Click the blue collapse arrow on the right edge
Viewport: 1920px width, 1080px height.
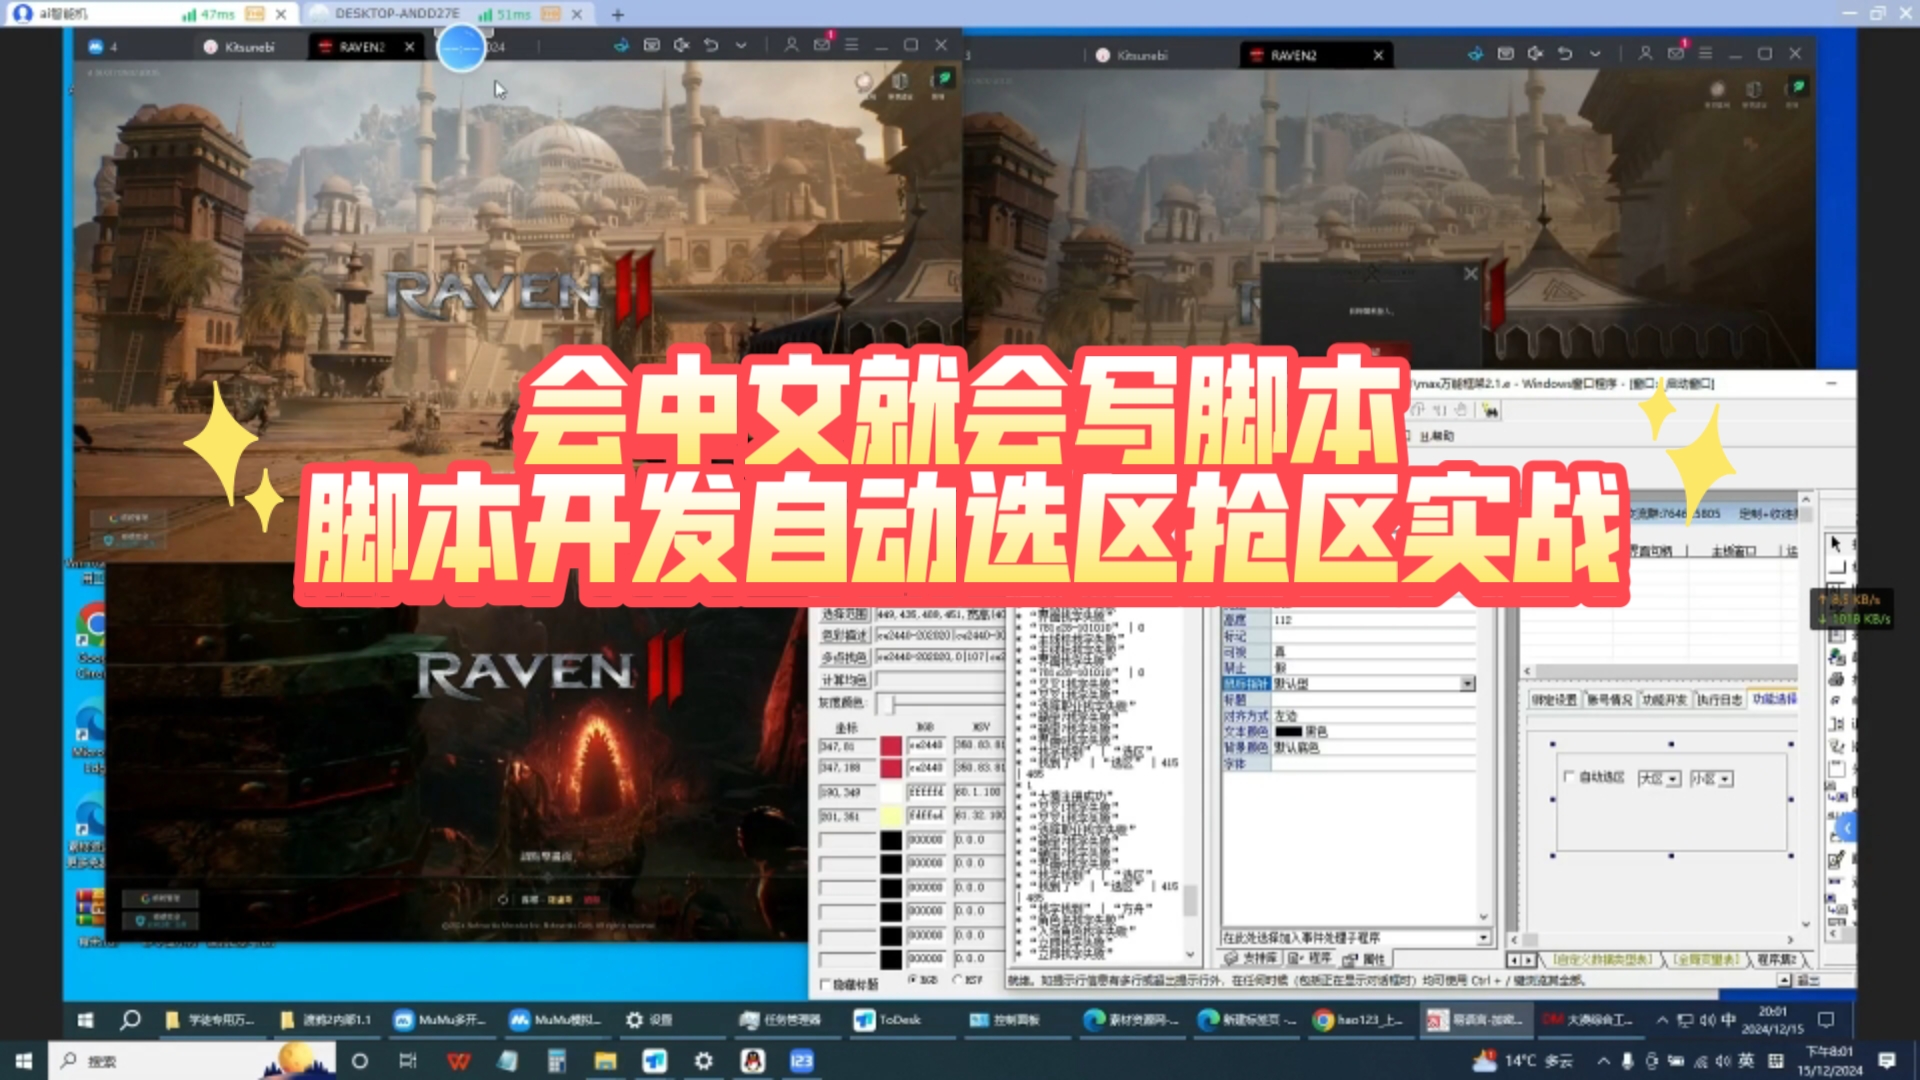click(x=1847, y=828)
